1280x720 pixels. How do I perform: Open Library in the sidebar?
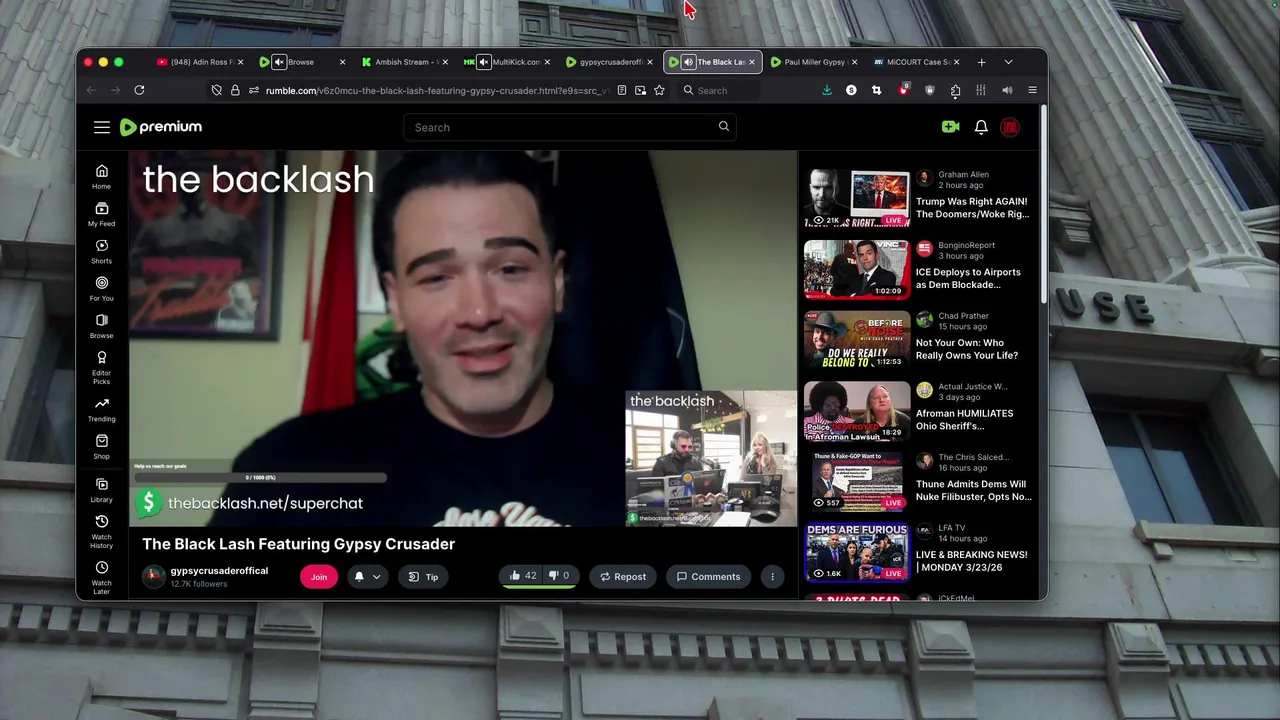coord(101,490)
